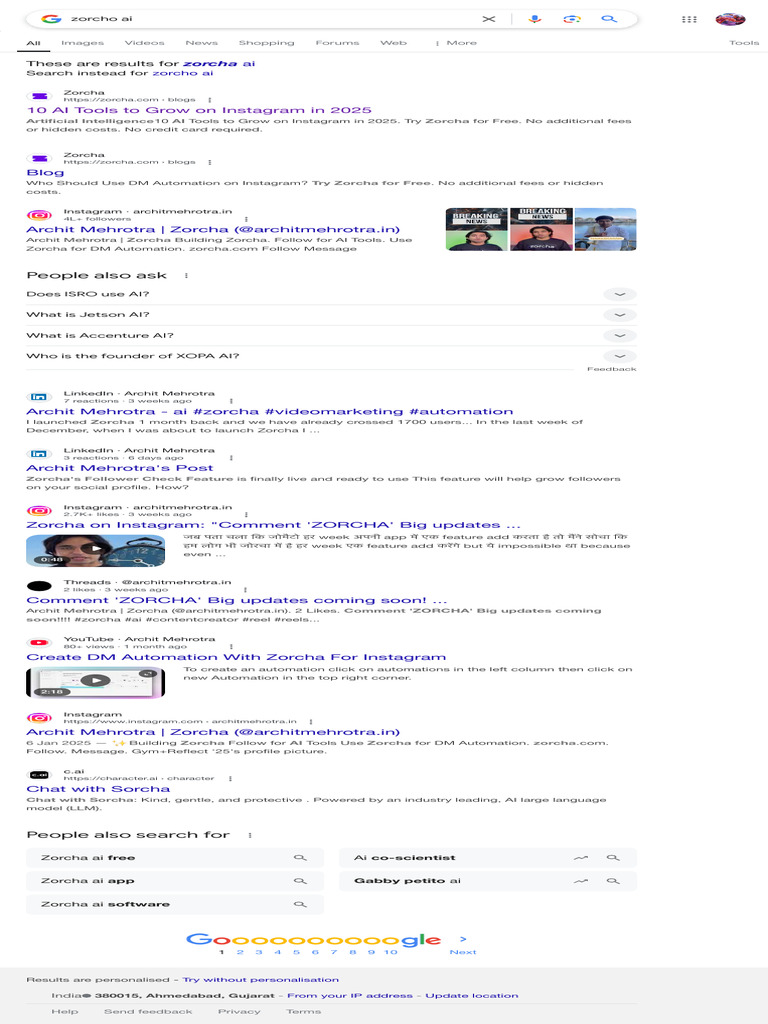Expand 'Who is the founder of XOPA AI?'

pos(331,357)
